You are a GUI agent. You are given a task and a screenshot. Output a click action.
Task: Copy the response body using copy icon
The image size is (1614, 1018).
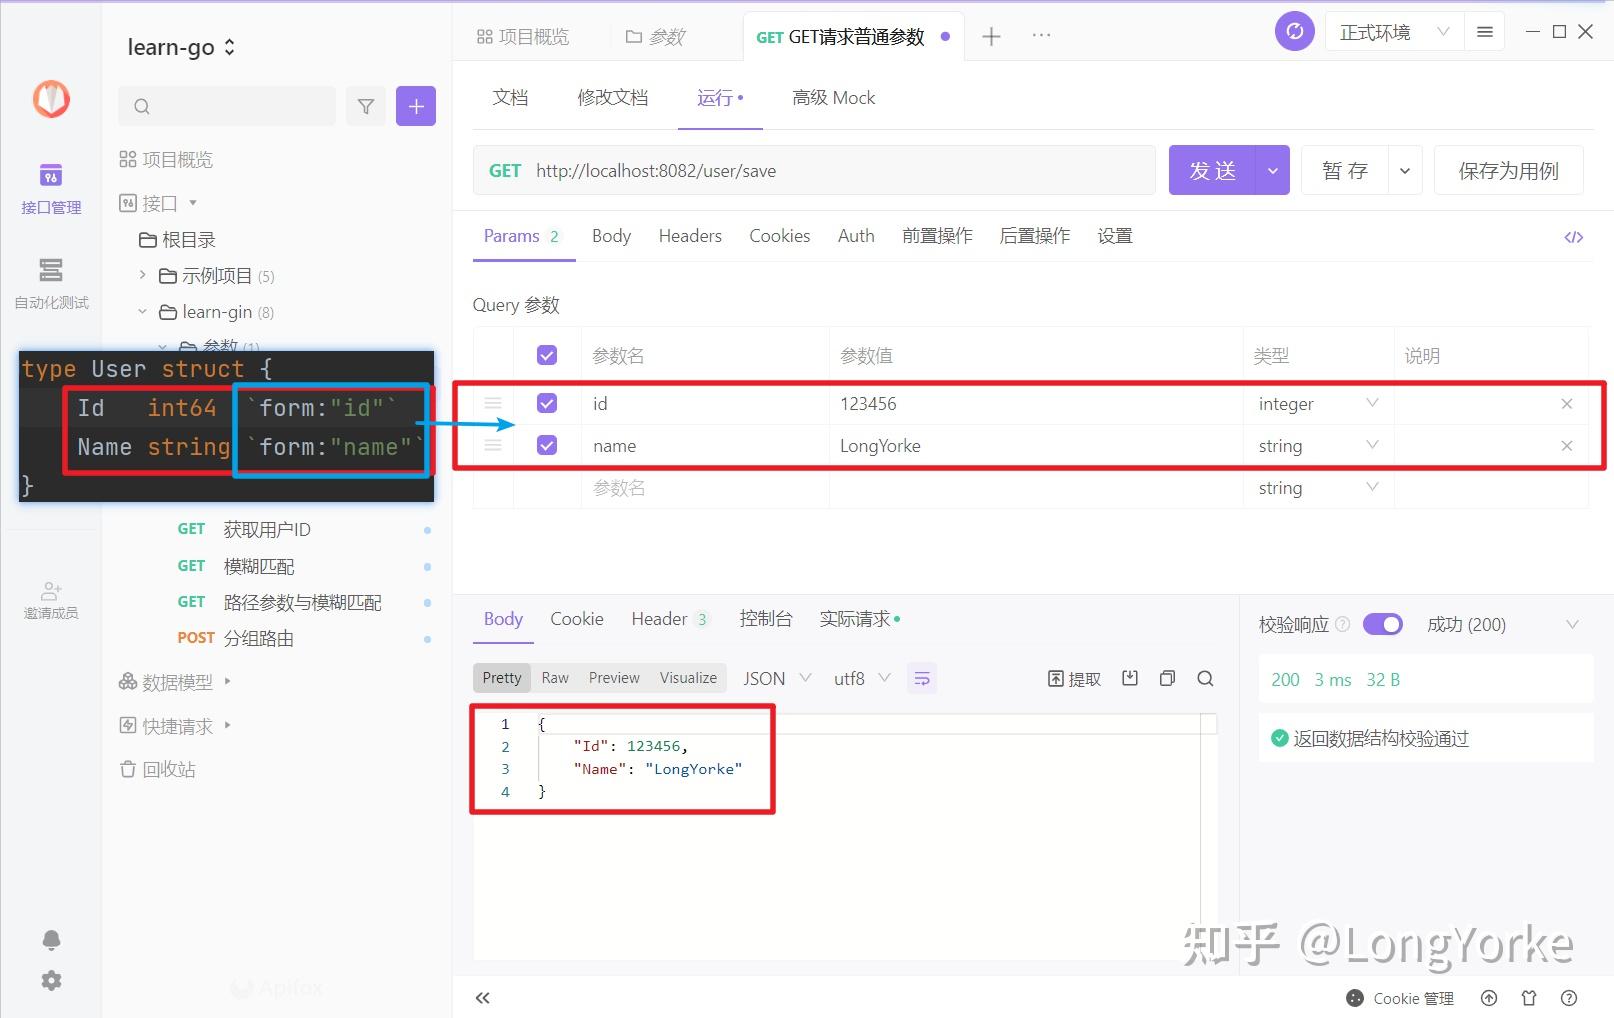[1167, 678]
